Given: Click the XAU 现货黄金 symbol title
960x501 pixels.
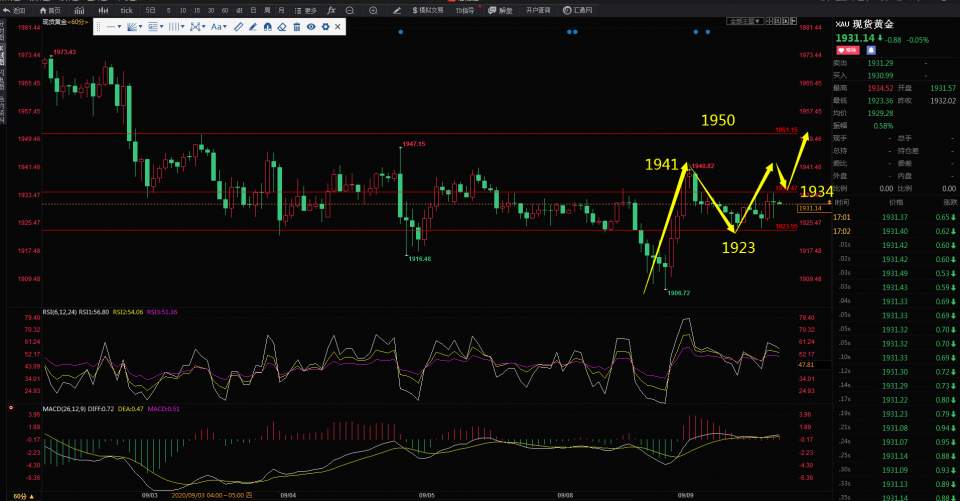Looking at the screenshot, I should click(864, 24).
